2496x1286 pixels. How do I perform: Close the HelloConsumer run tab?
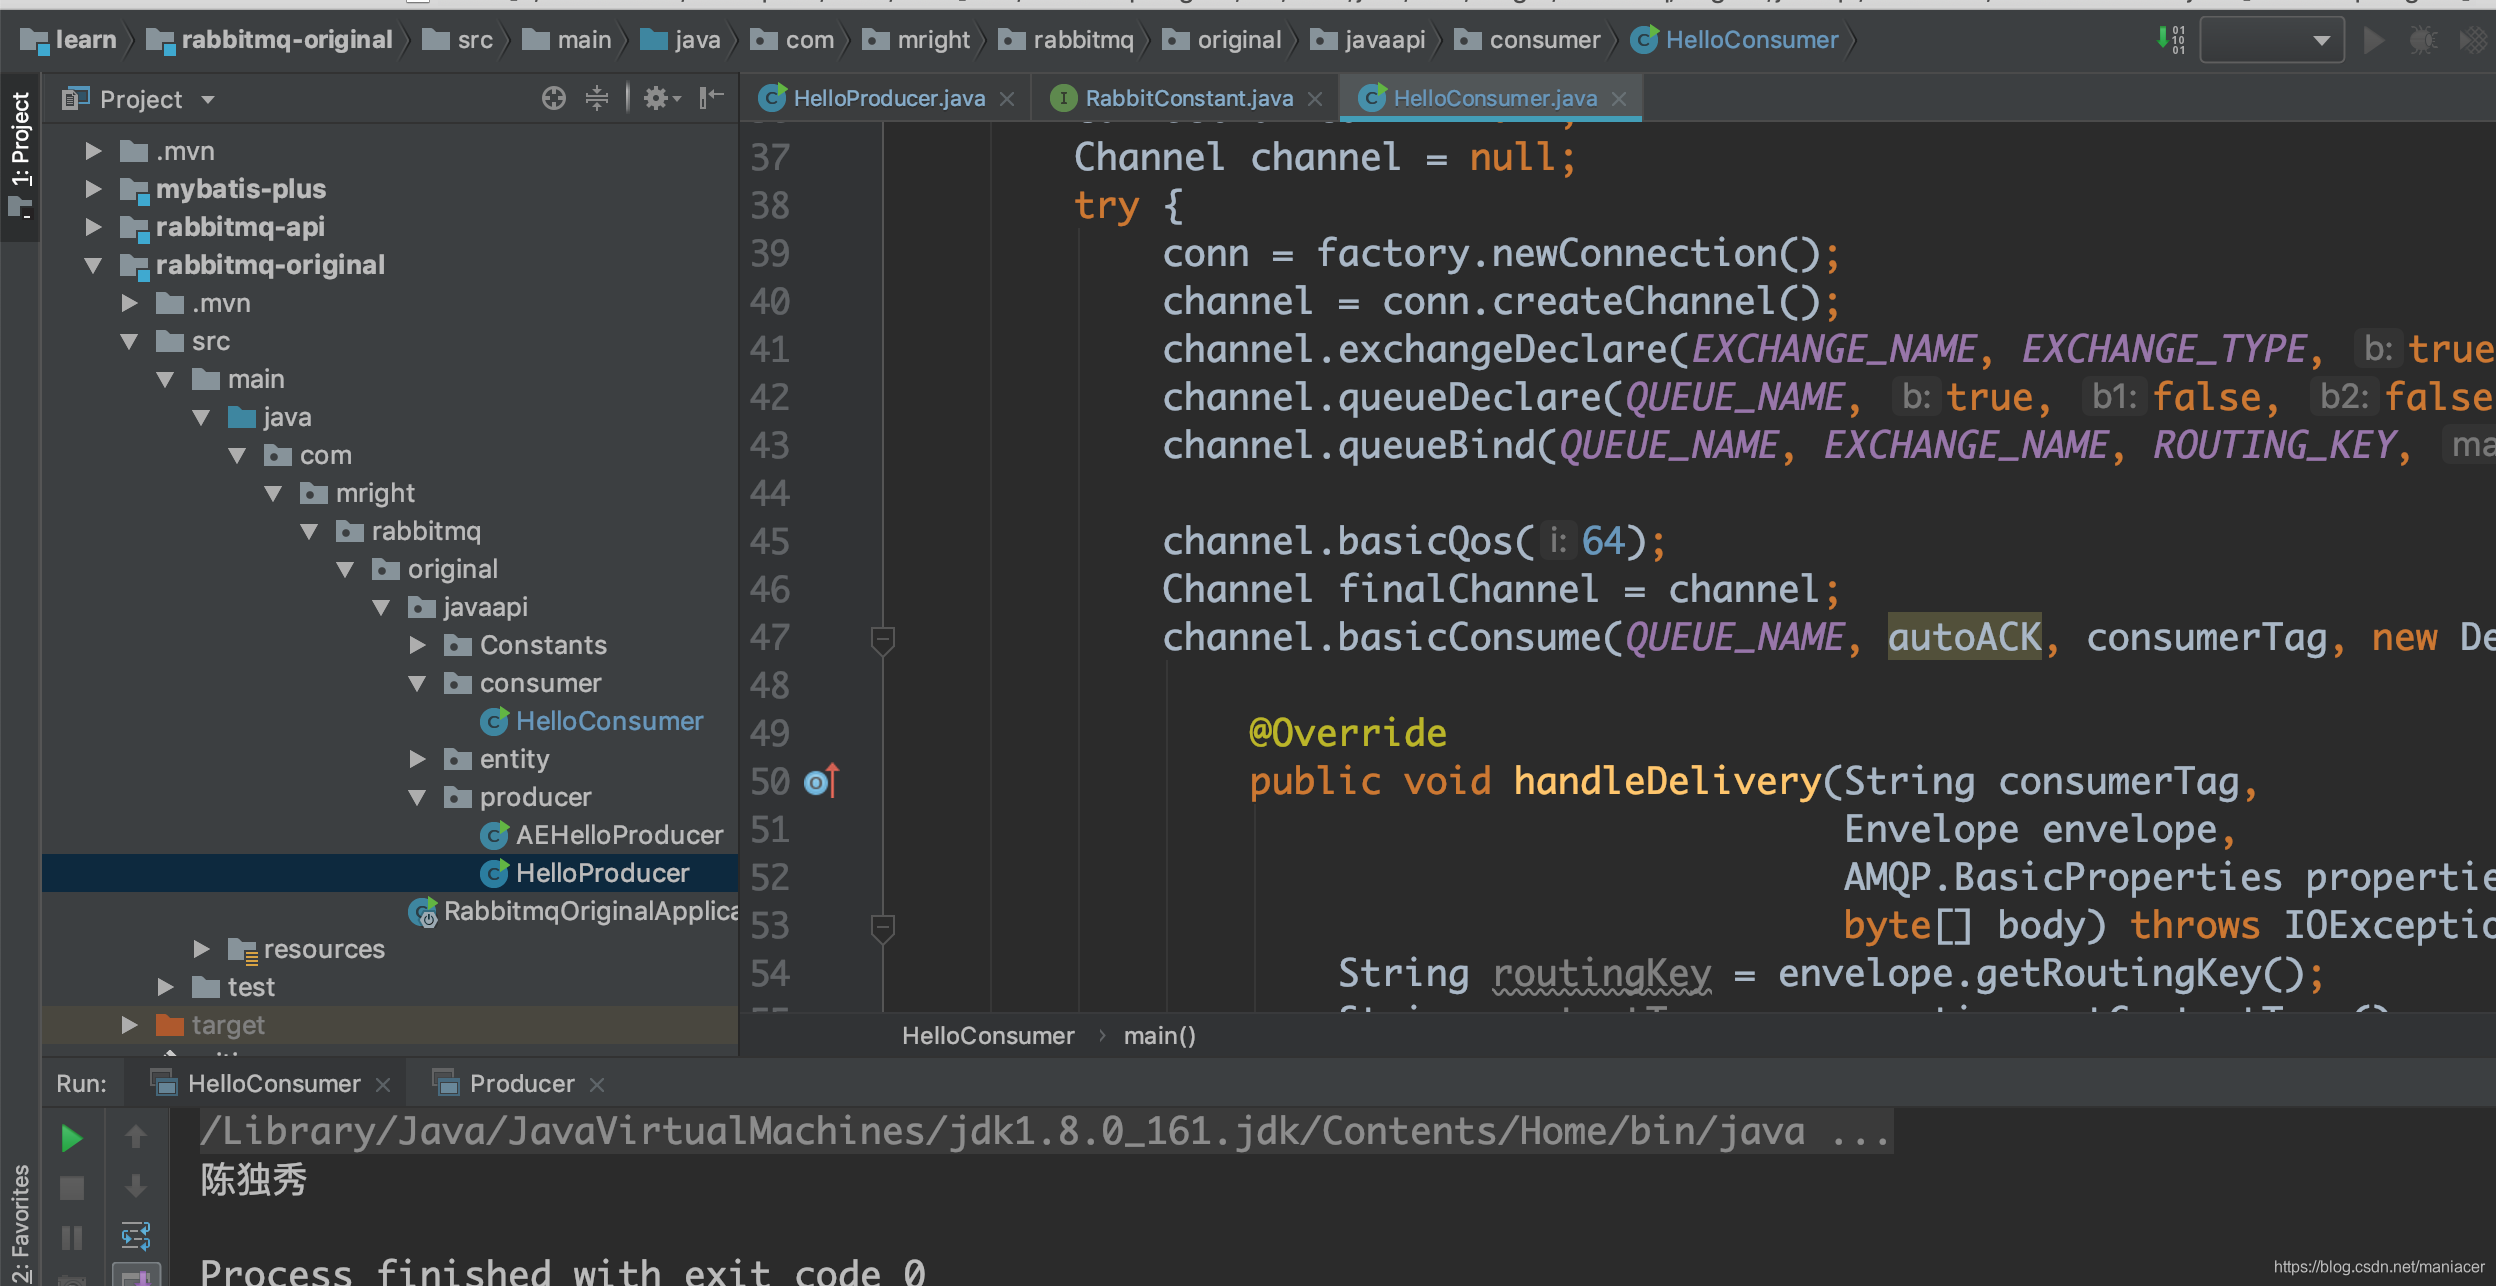tap(382, 1085)
